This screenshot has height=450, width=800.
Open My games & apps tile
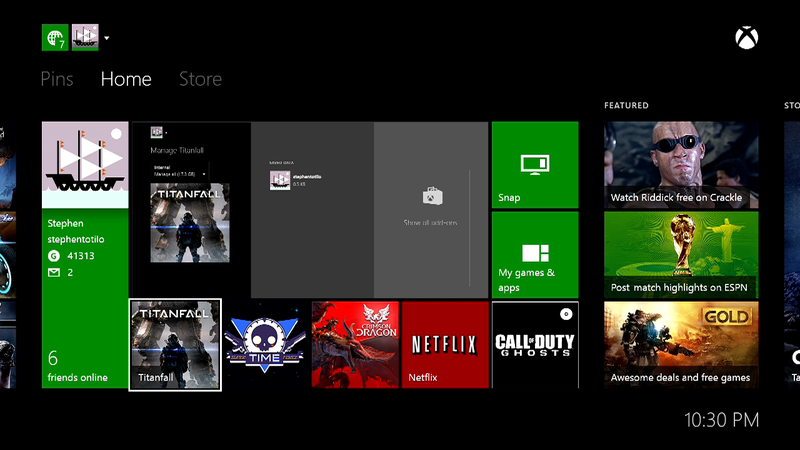pos(535,255)
